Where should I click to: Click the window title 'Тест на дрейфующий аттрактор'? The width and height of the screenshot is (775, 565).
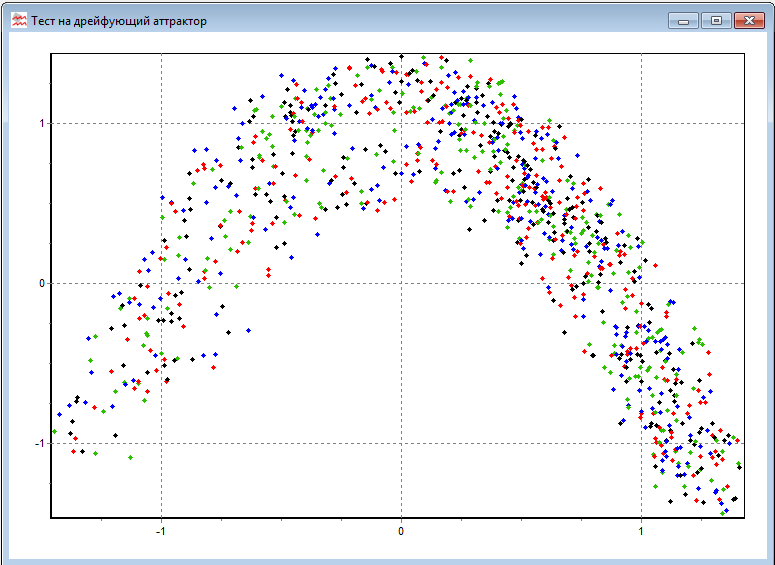119,21
